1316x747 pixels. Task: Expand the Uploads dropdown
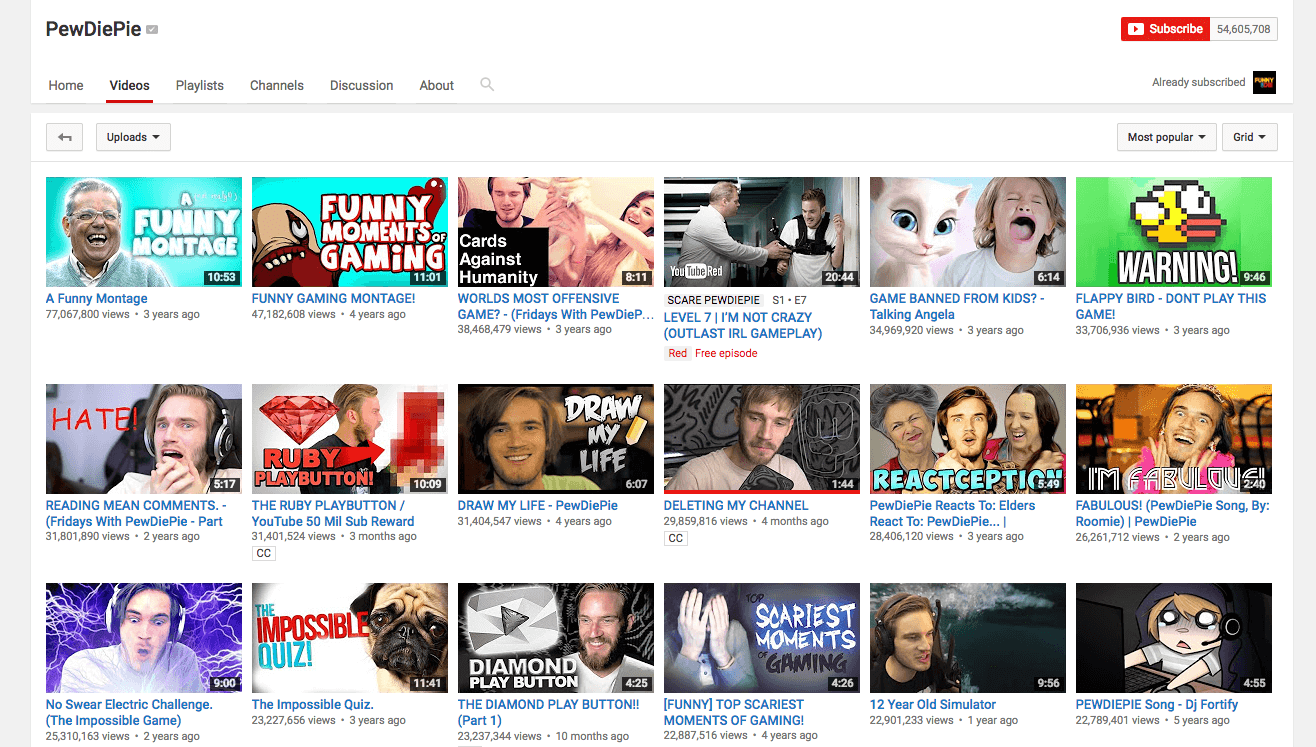click(133, 137)
